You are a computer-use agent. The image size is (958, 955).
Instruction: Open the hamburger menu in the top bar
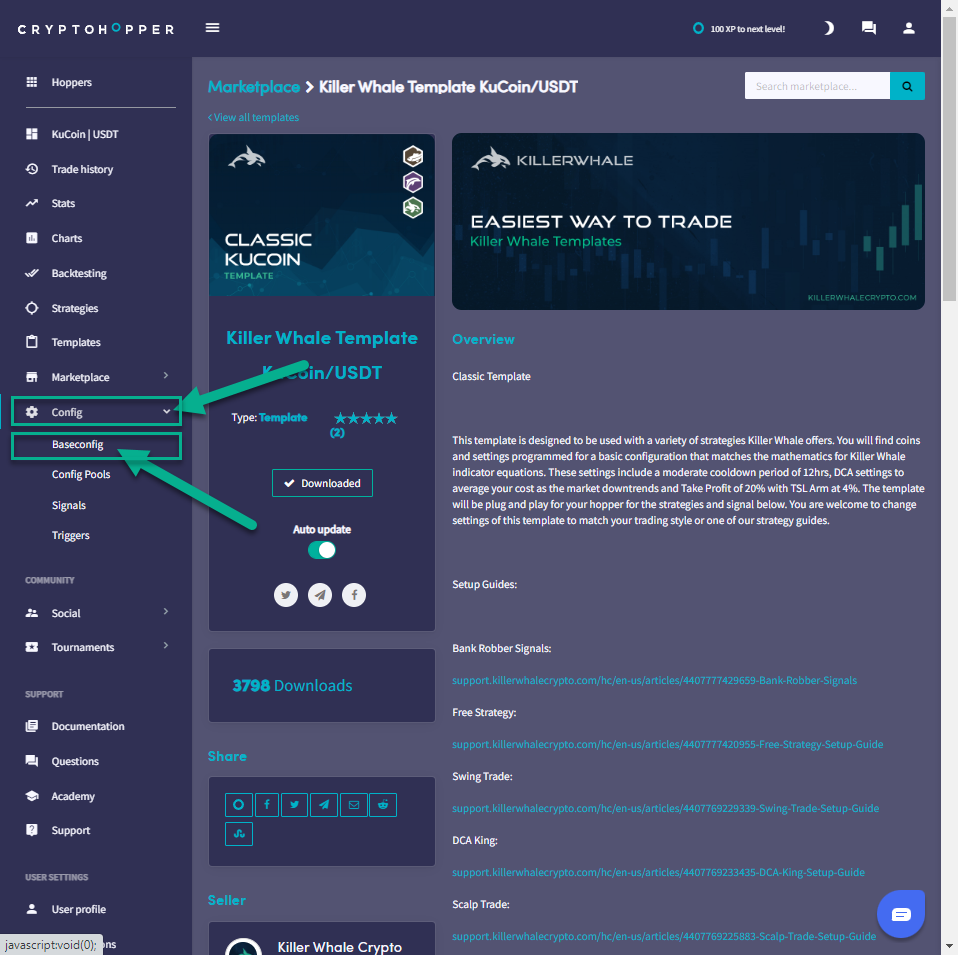pos(212,28)
